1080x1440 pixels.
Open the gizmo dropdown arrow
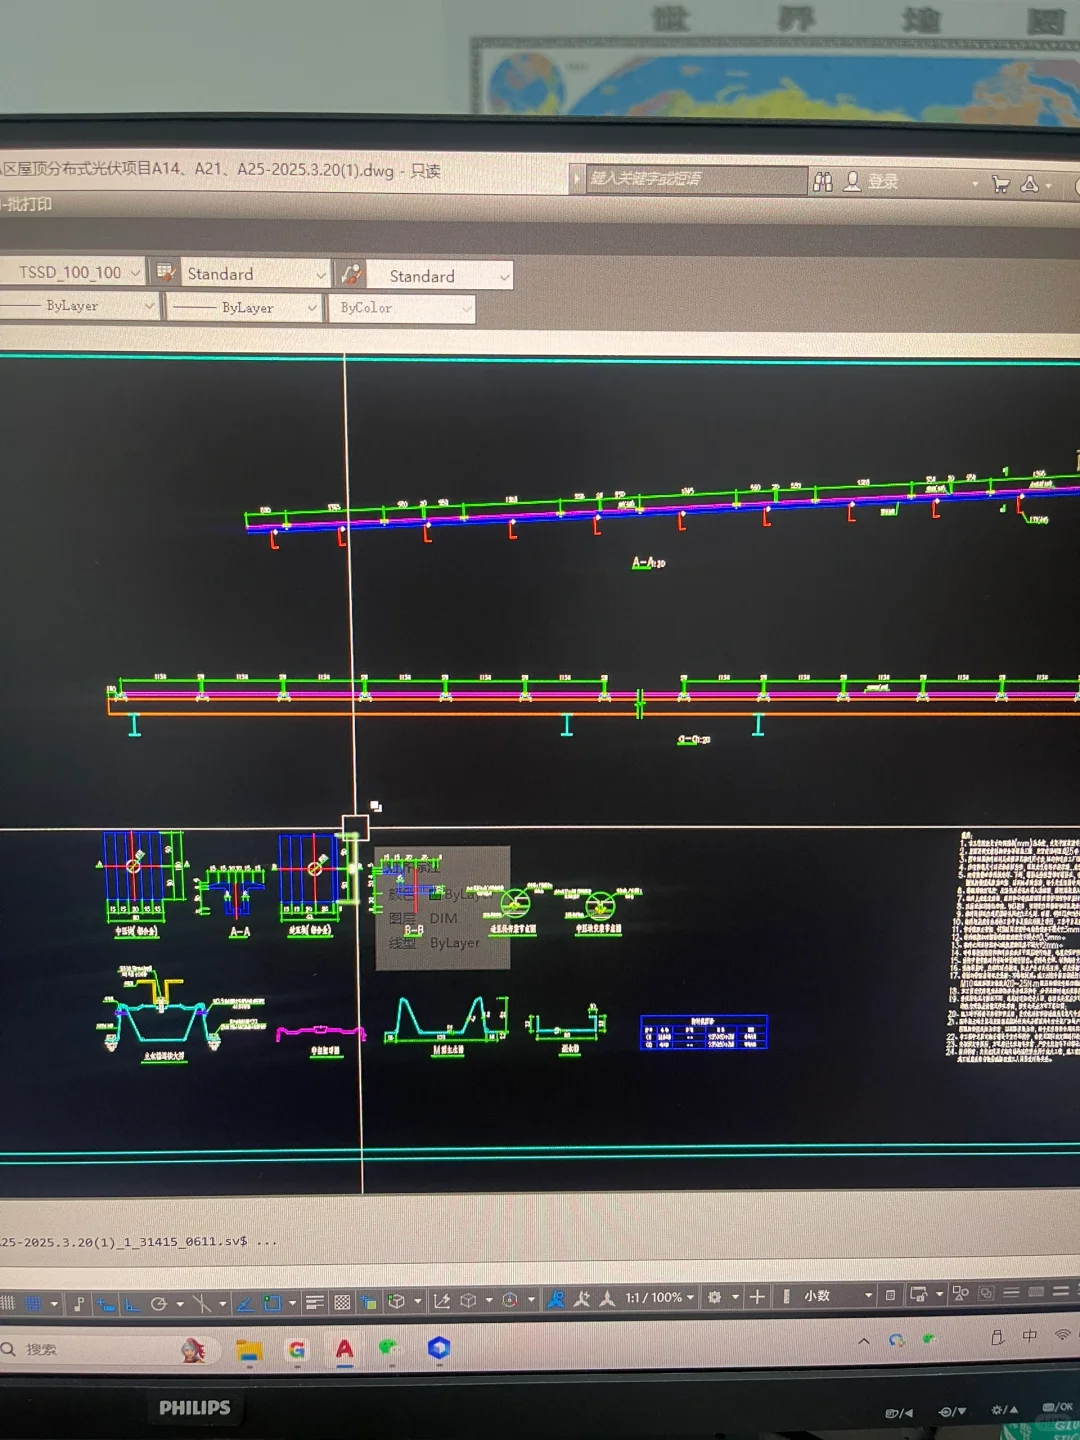(x=531, y=1301)
